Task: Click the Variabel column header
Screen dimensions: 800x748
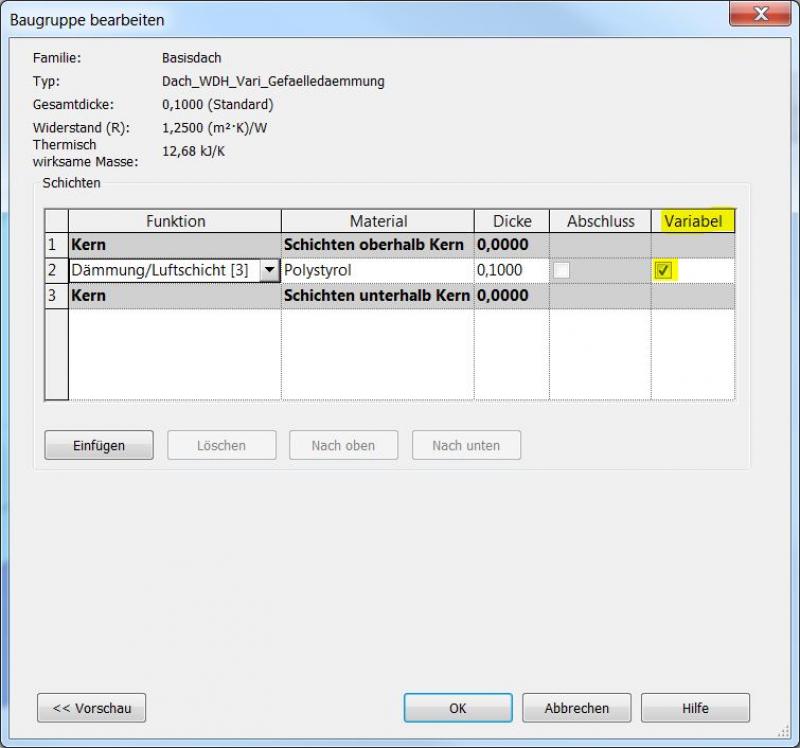Action: pyautogui.click(x=692, y=221)
